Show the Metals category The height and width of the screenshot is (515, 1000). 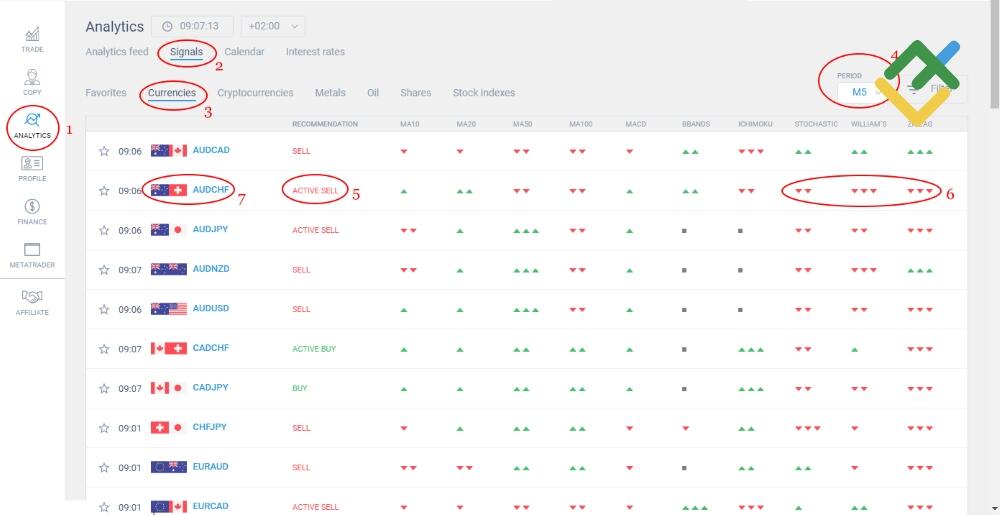coord(330,92)
